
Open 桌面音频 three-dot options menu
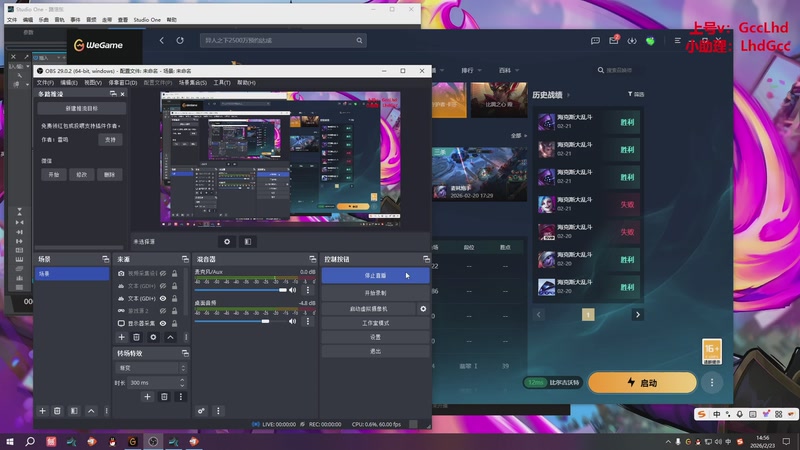pyautogui.click(x=308, y=321)
